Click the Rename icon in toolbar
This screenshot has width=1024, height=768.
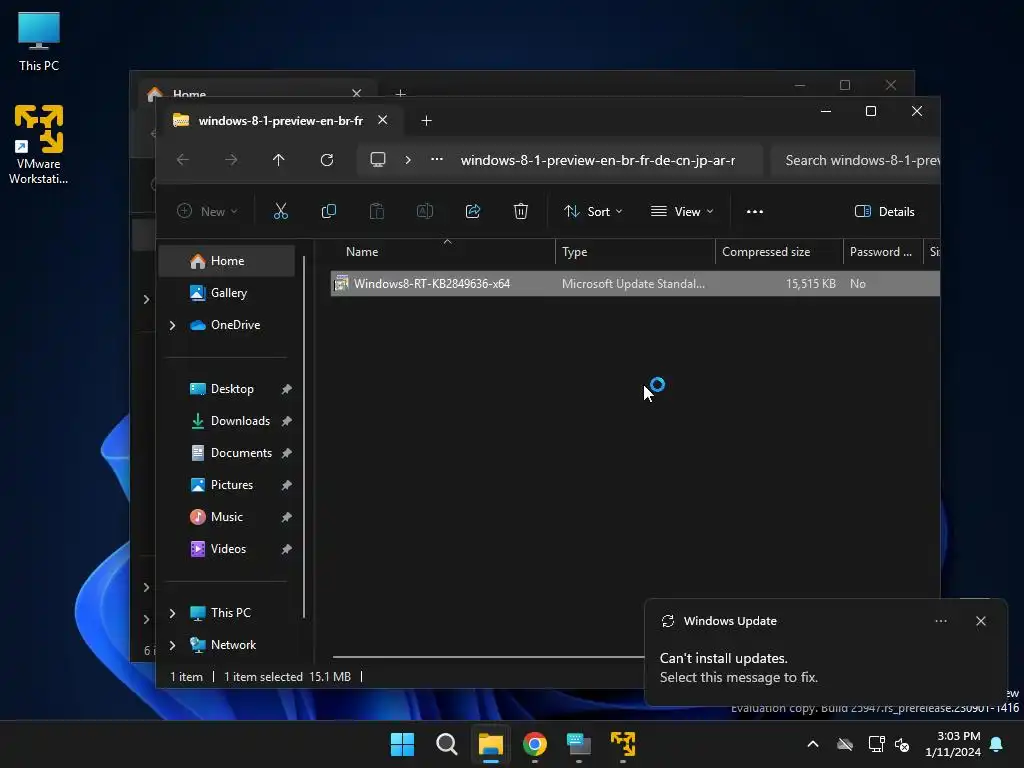pos(424,211)
